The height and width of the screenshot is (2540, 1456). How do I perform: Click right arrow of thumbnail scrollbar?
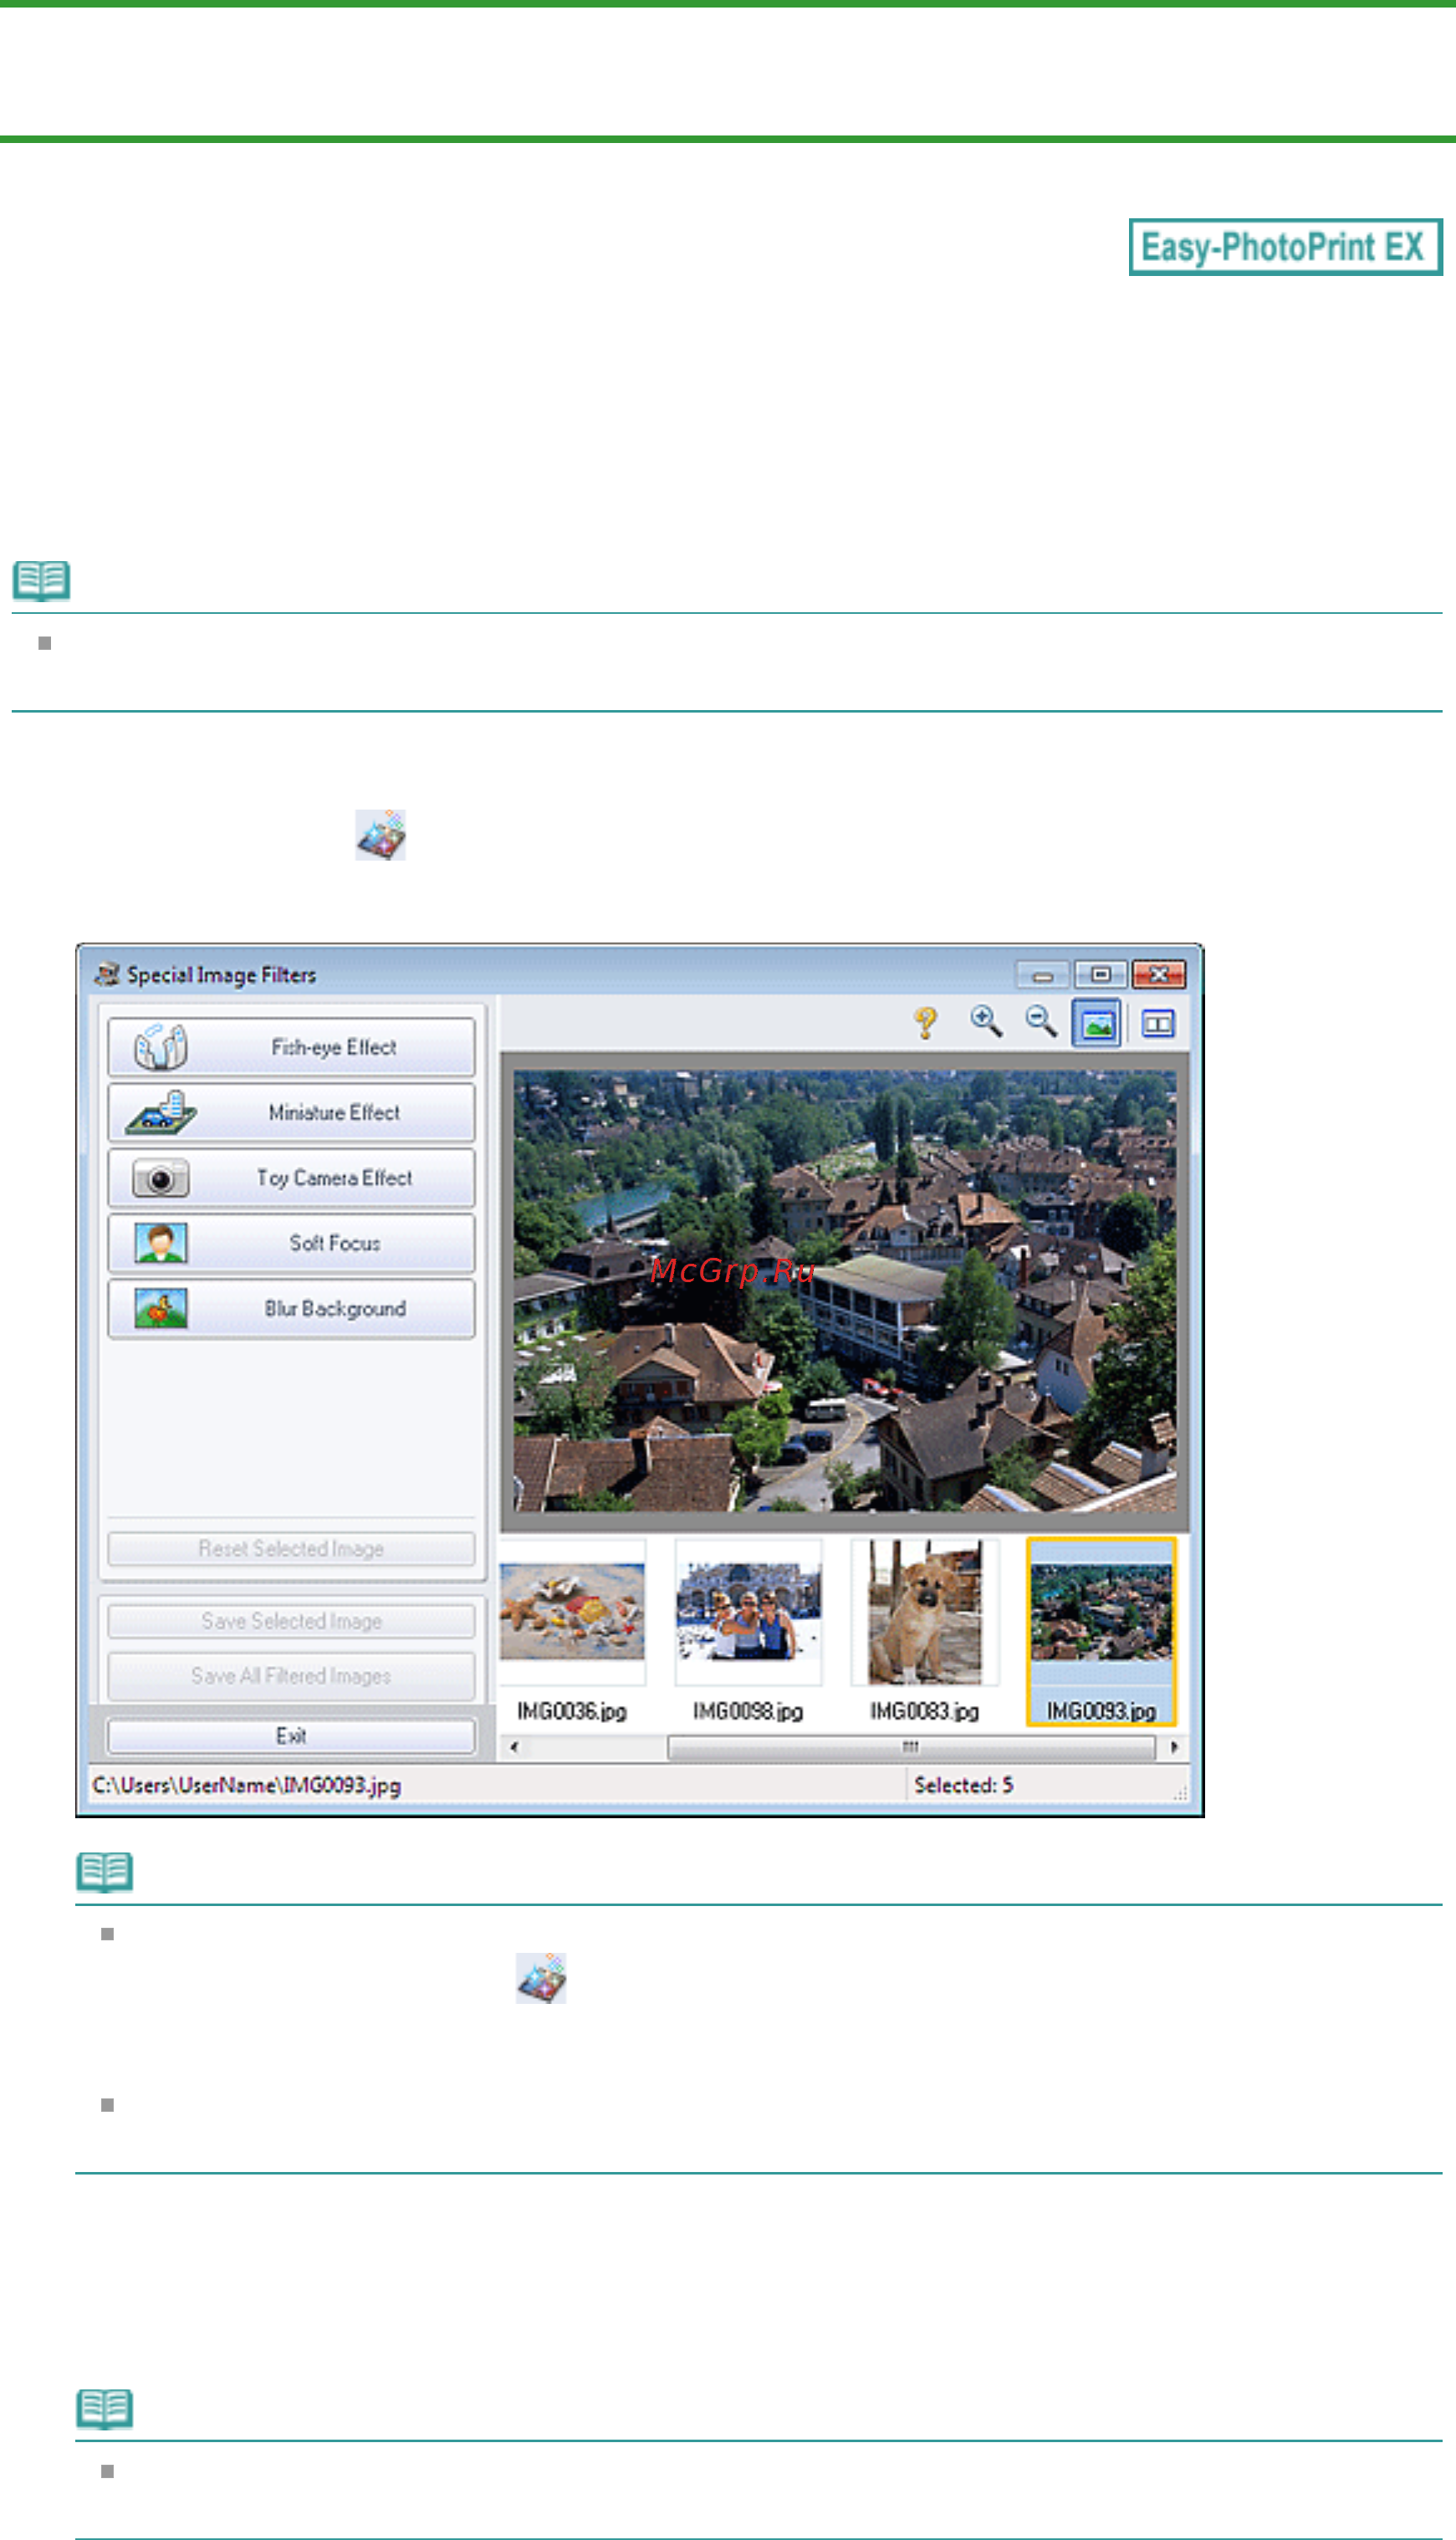click(1174, 1747)
